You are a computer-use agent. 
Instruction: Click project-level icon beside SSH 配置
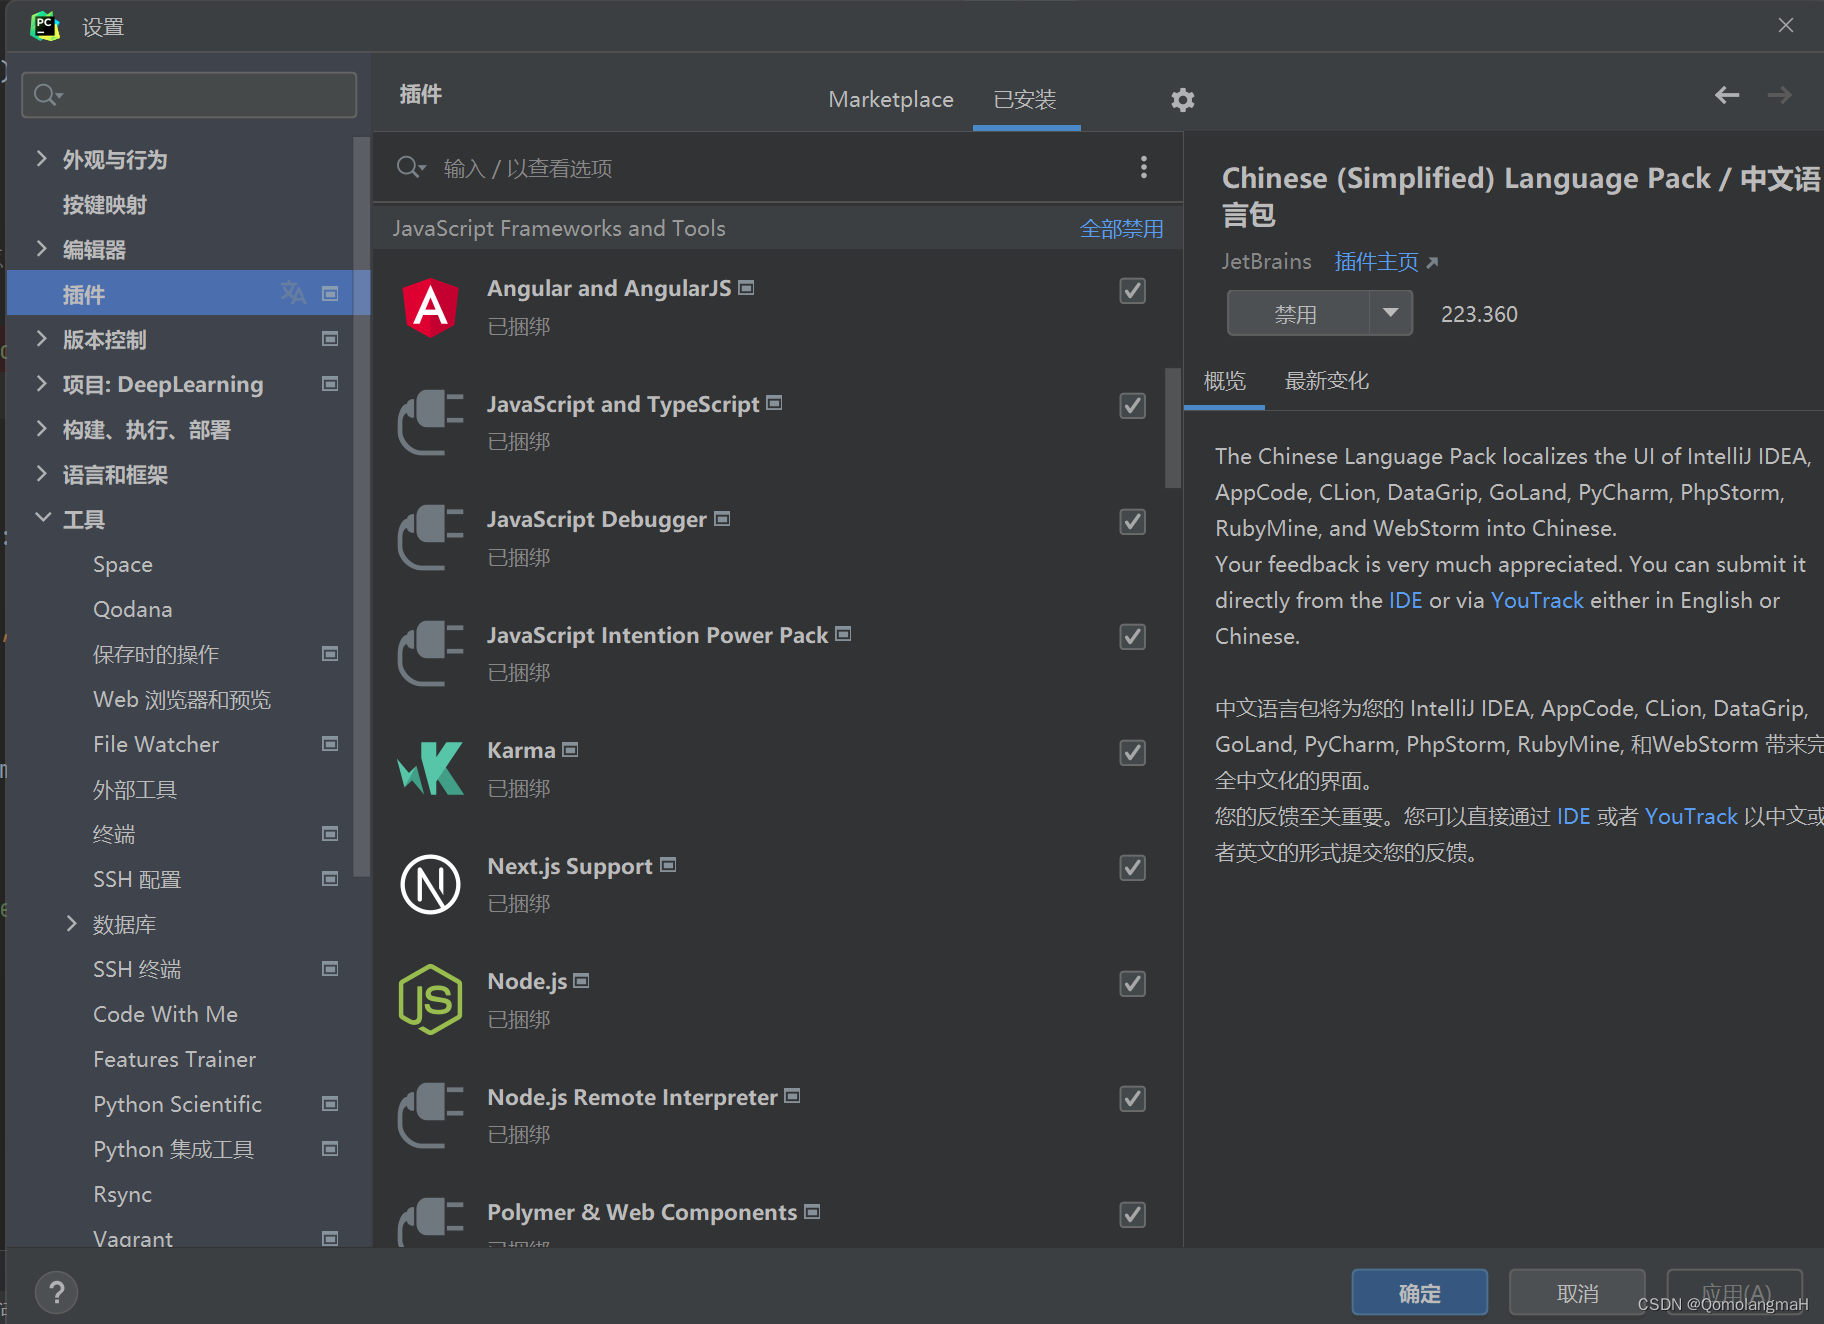tap(330, 879)
